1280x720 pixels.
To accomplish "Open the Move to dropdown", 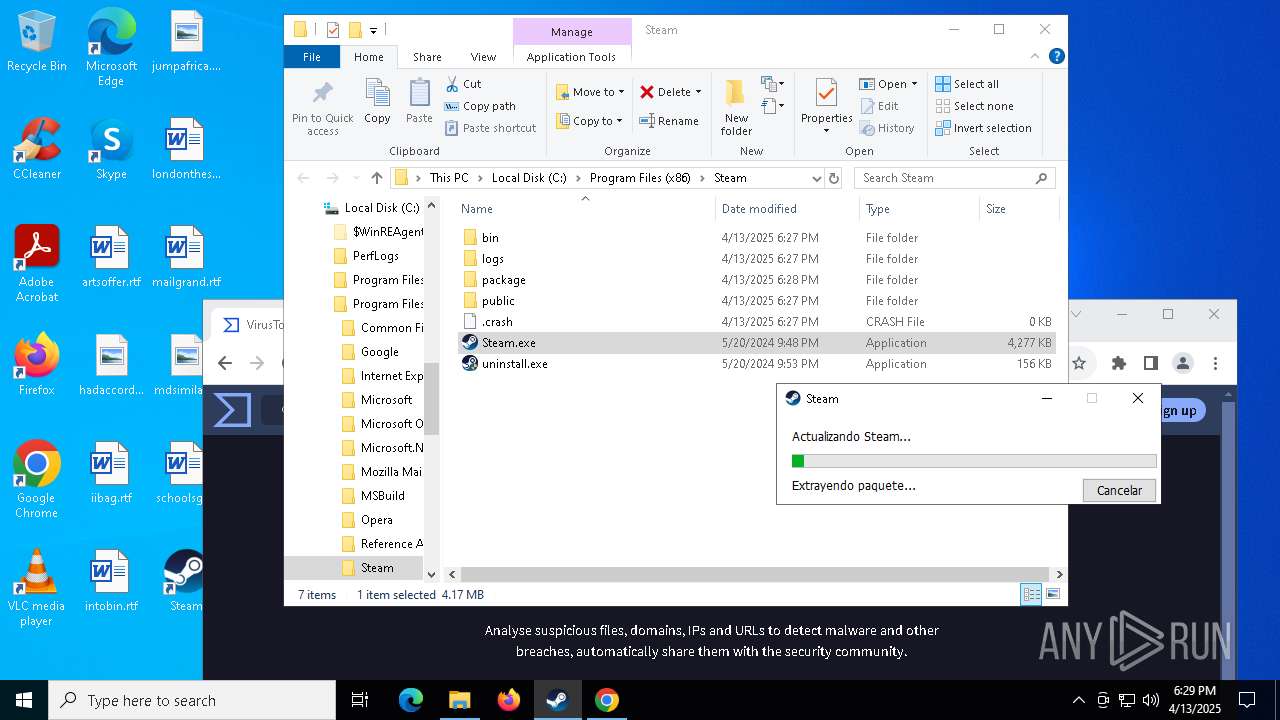I will 590,91.
